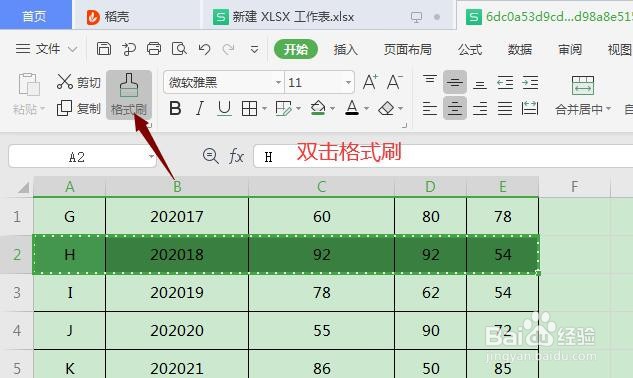Align text left

430,109
